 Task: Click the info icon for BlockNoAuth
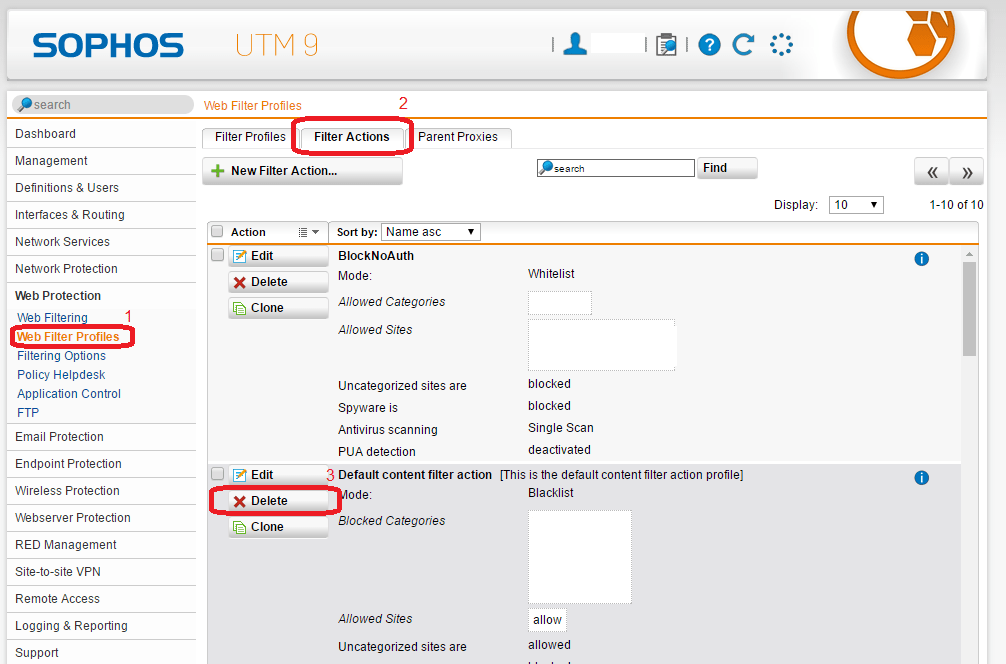click(x=921, y=259)
